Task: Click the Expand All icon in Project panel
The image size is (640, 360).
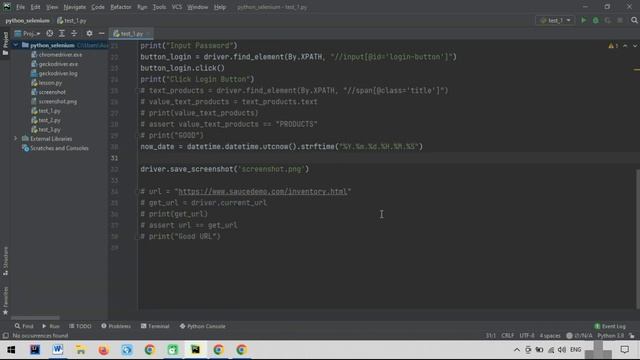Action: coord(62,33)
